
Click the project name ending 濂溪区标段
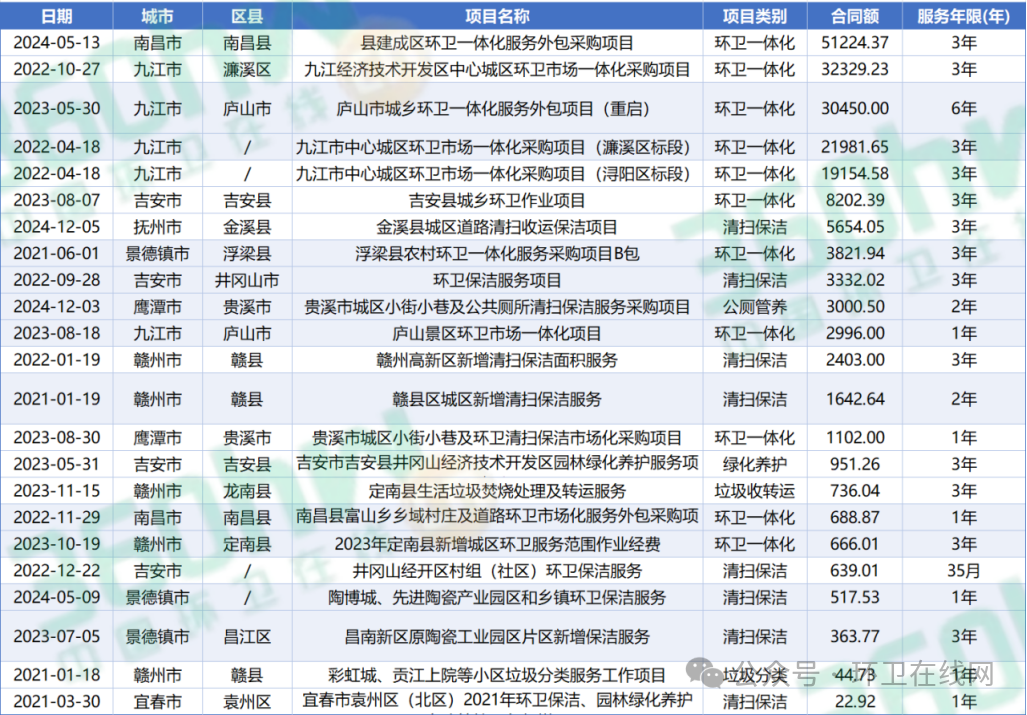497,147
